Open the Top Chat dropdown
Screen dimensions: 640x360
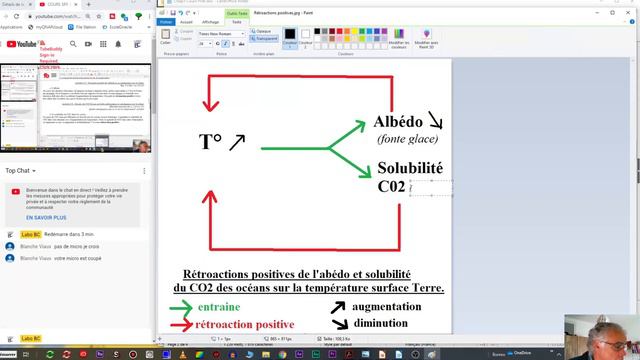click(x=21, y=171)
